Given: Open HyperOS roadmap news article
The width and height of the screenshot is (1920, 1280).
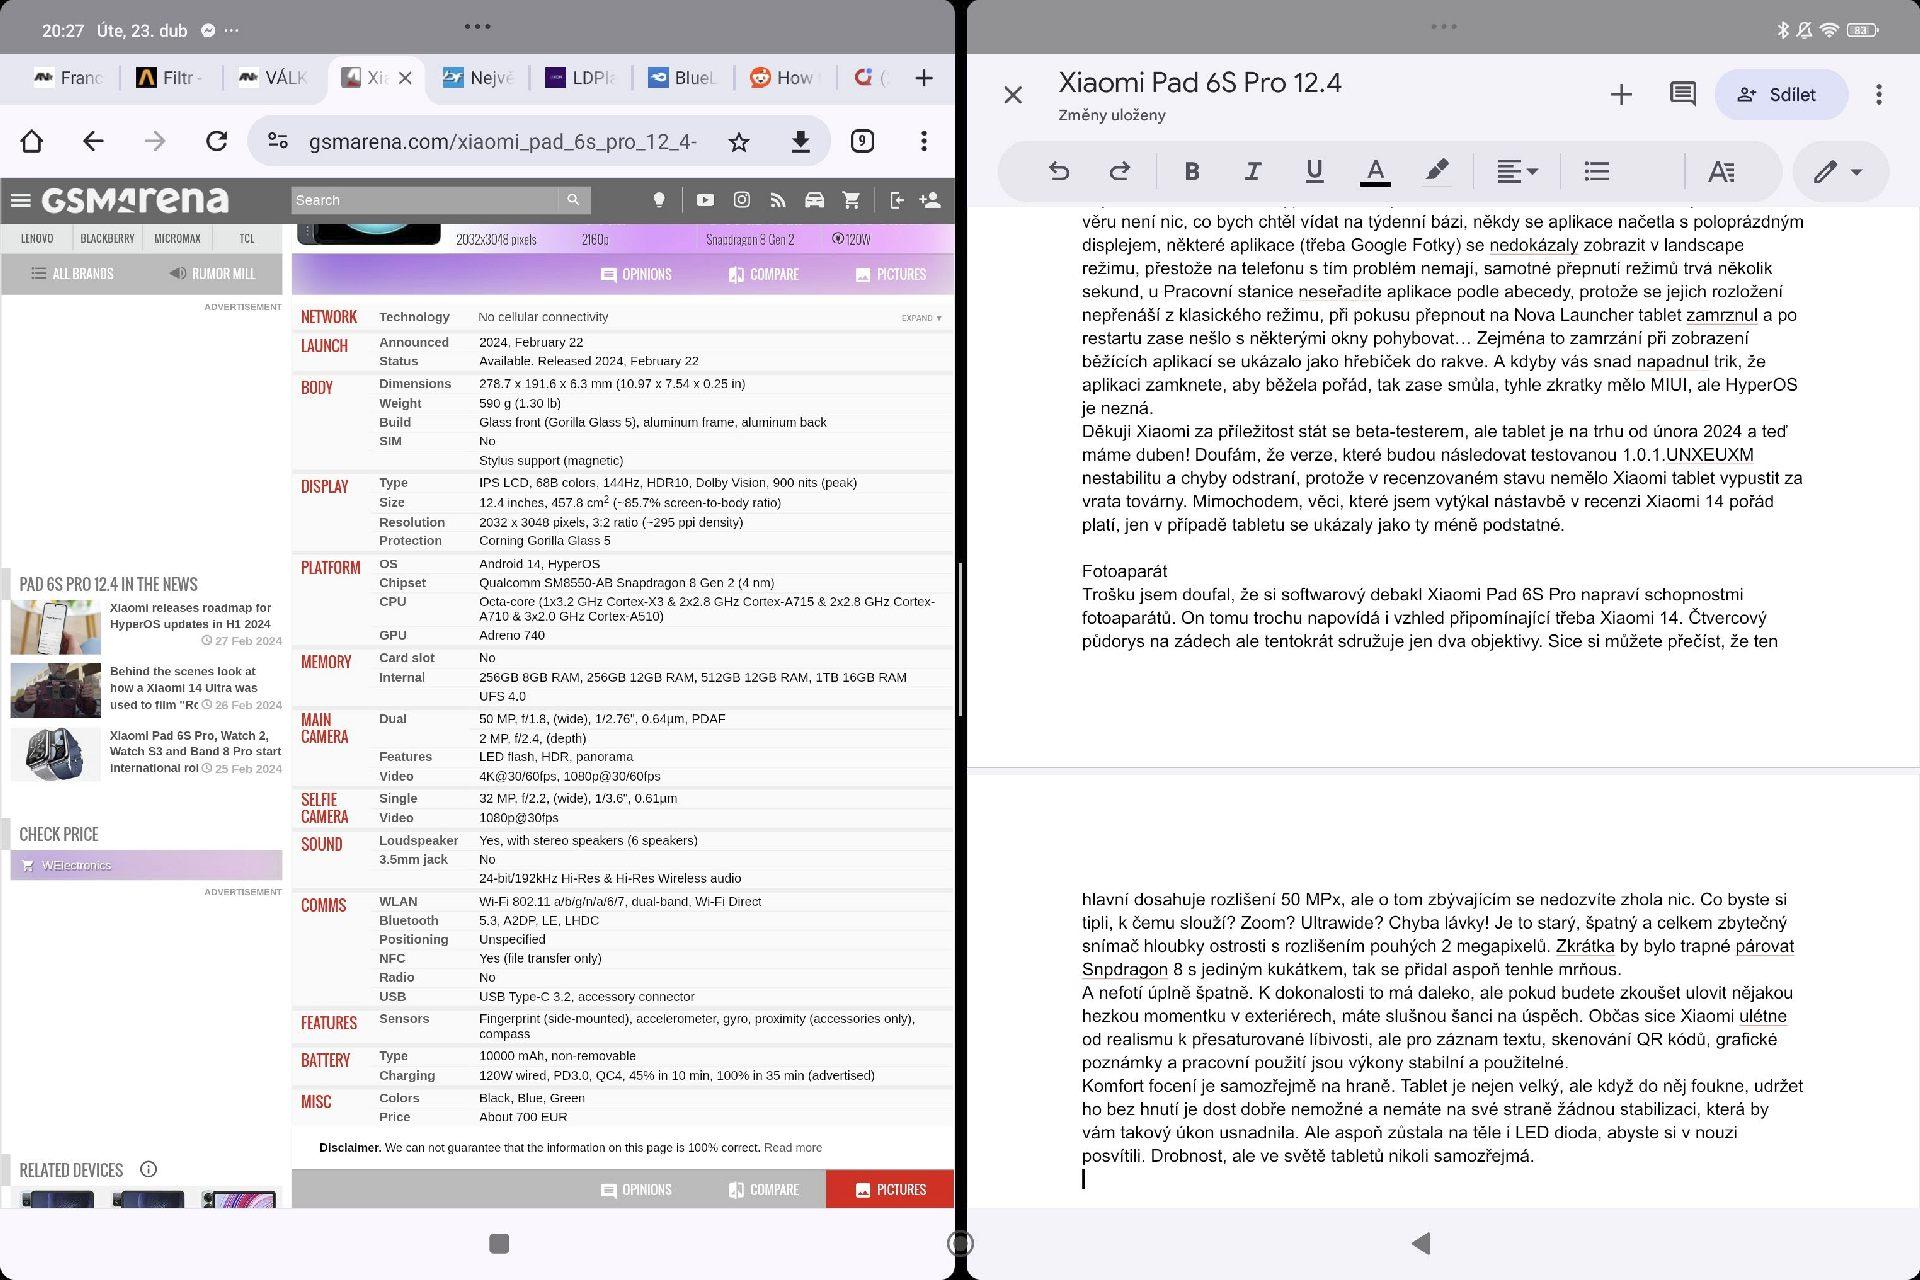Looking at the screenshot, I should [x=190, y=616].
